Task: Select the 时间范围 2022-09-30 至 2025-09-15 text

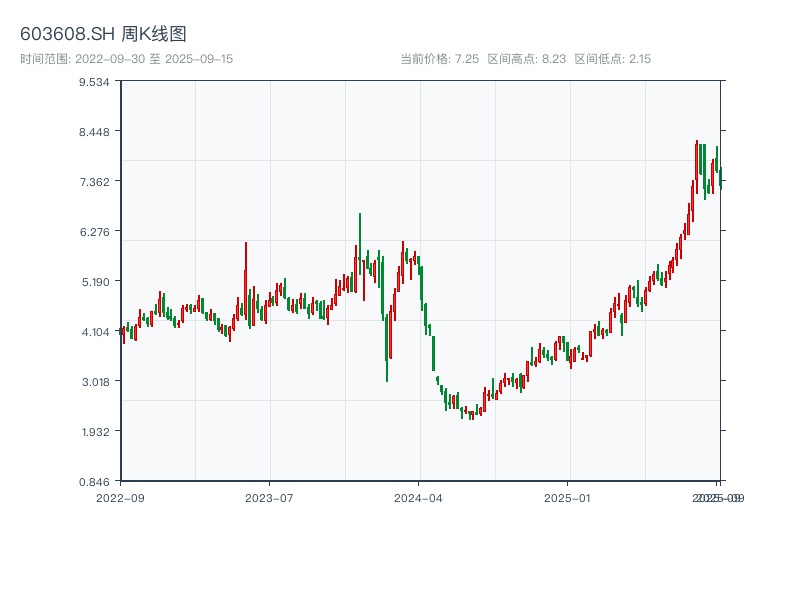Action: pos(127,59)
